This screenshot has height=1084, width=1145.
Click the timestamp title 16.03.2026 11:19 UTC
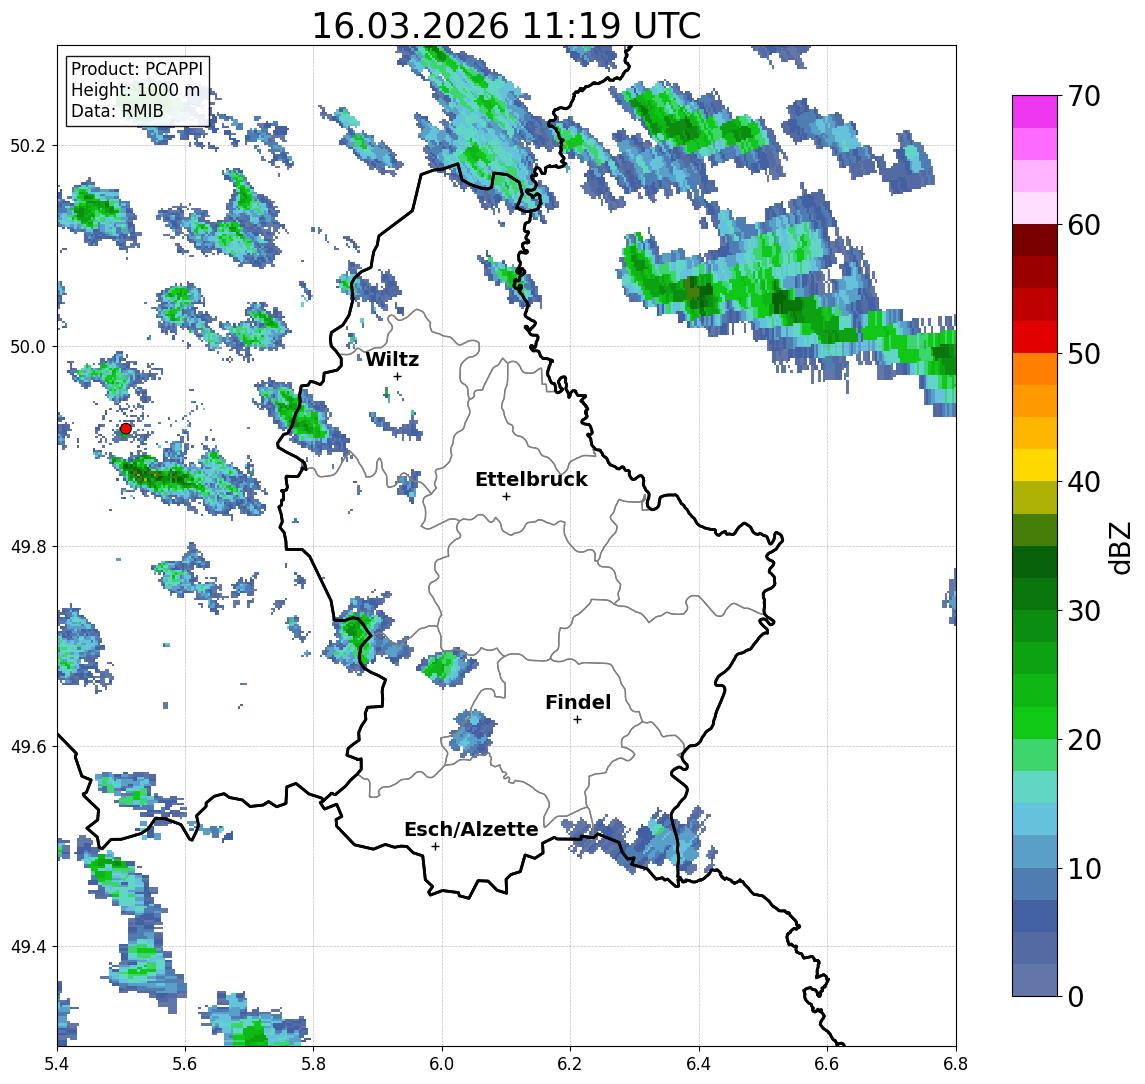506,26
